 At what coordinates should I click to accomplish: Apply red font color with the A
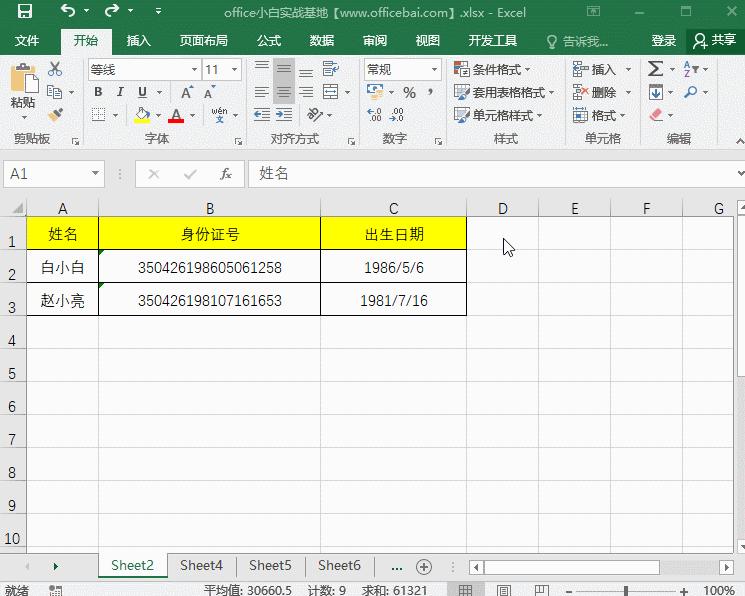[x=176, y=115]
